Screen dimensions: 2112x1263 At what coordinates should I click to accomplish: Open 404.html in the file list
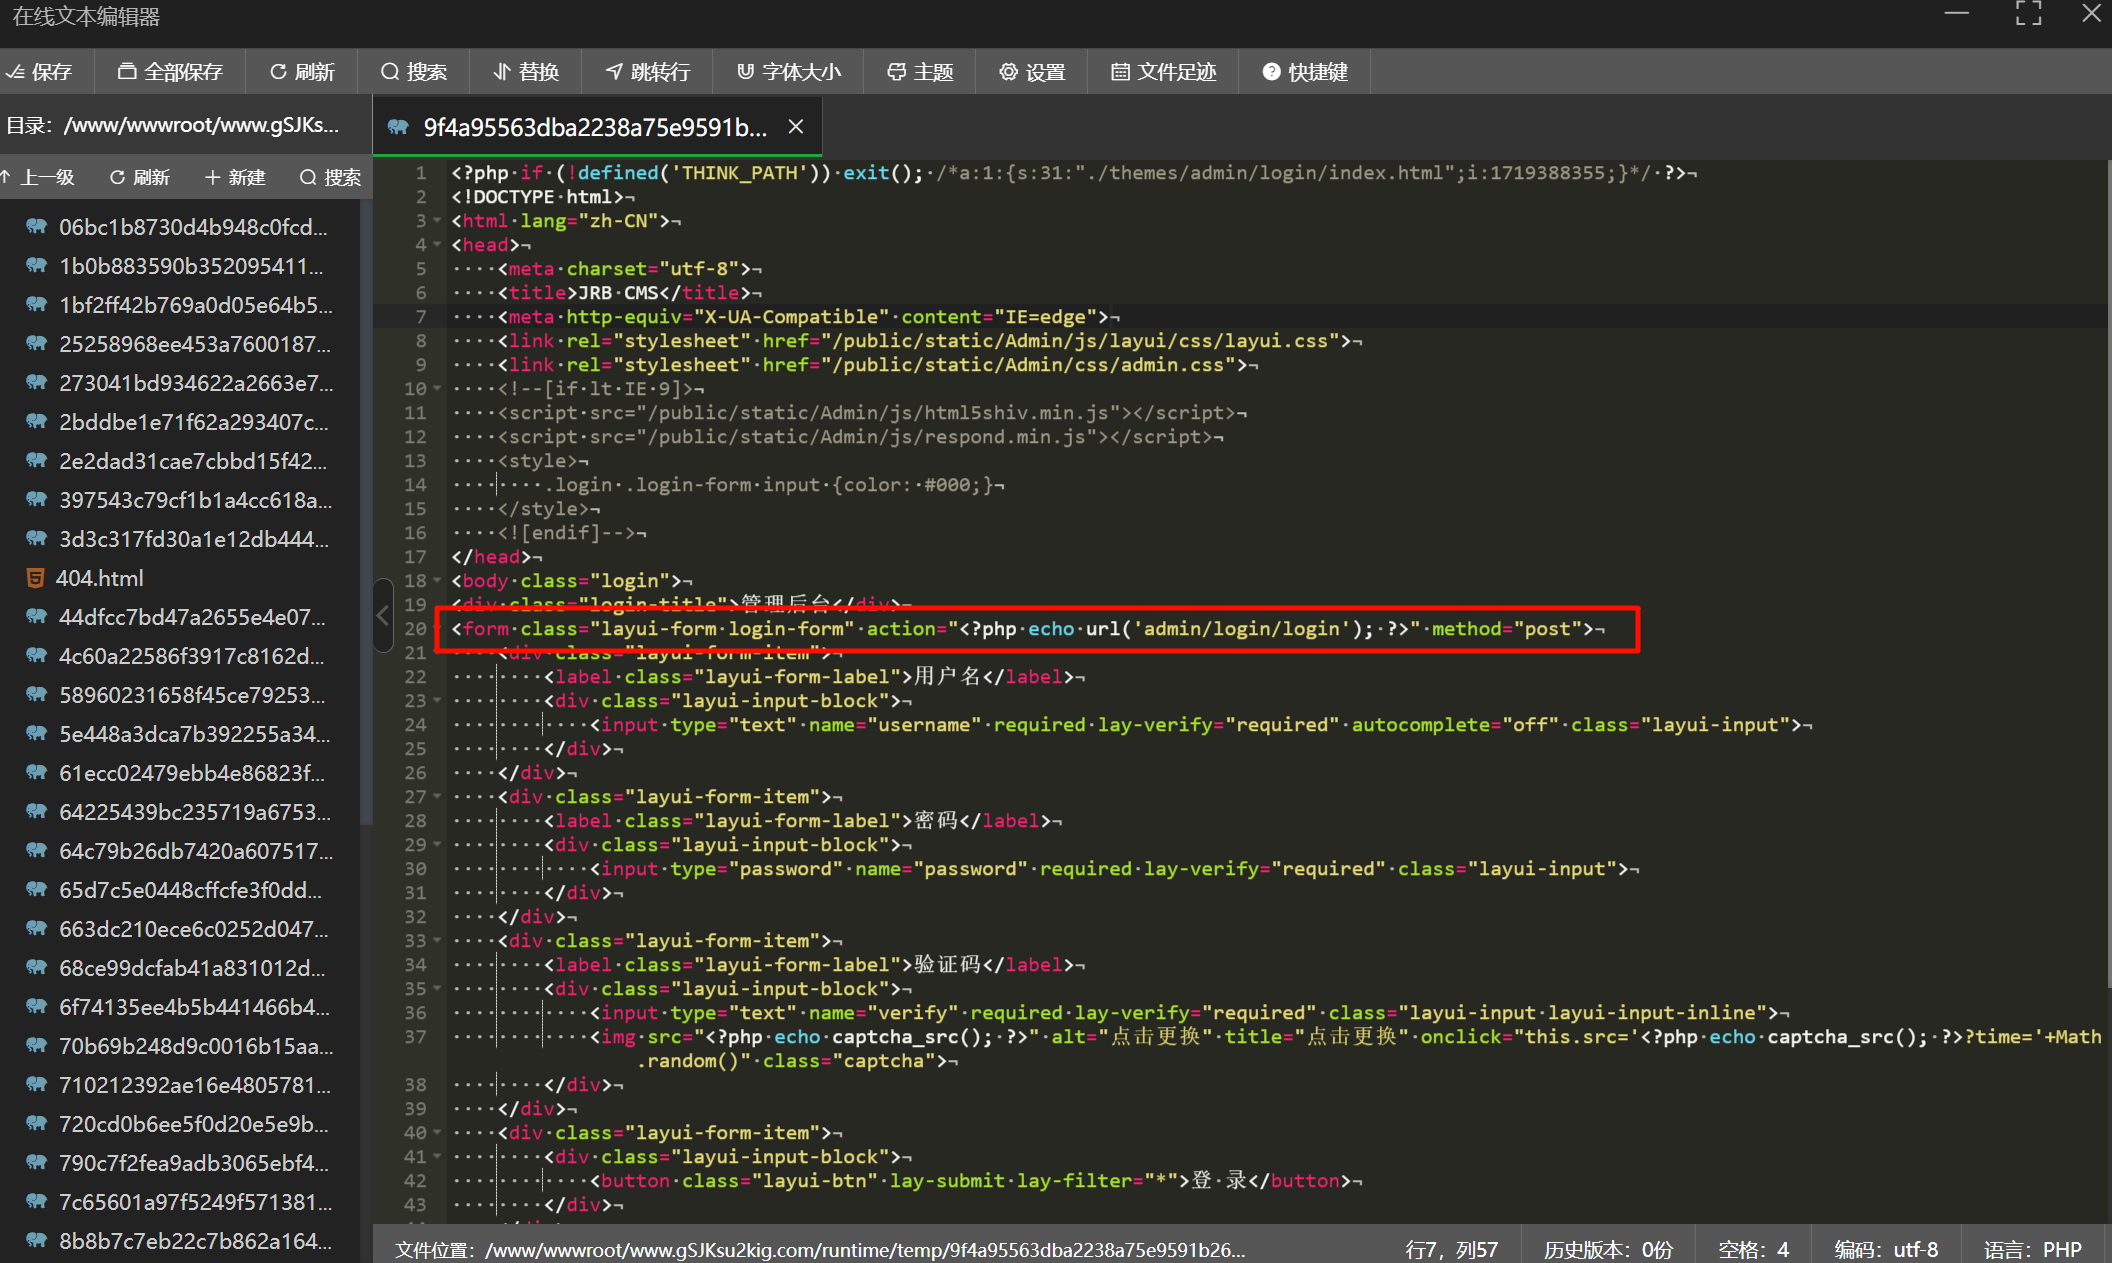(100, 578)
